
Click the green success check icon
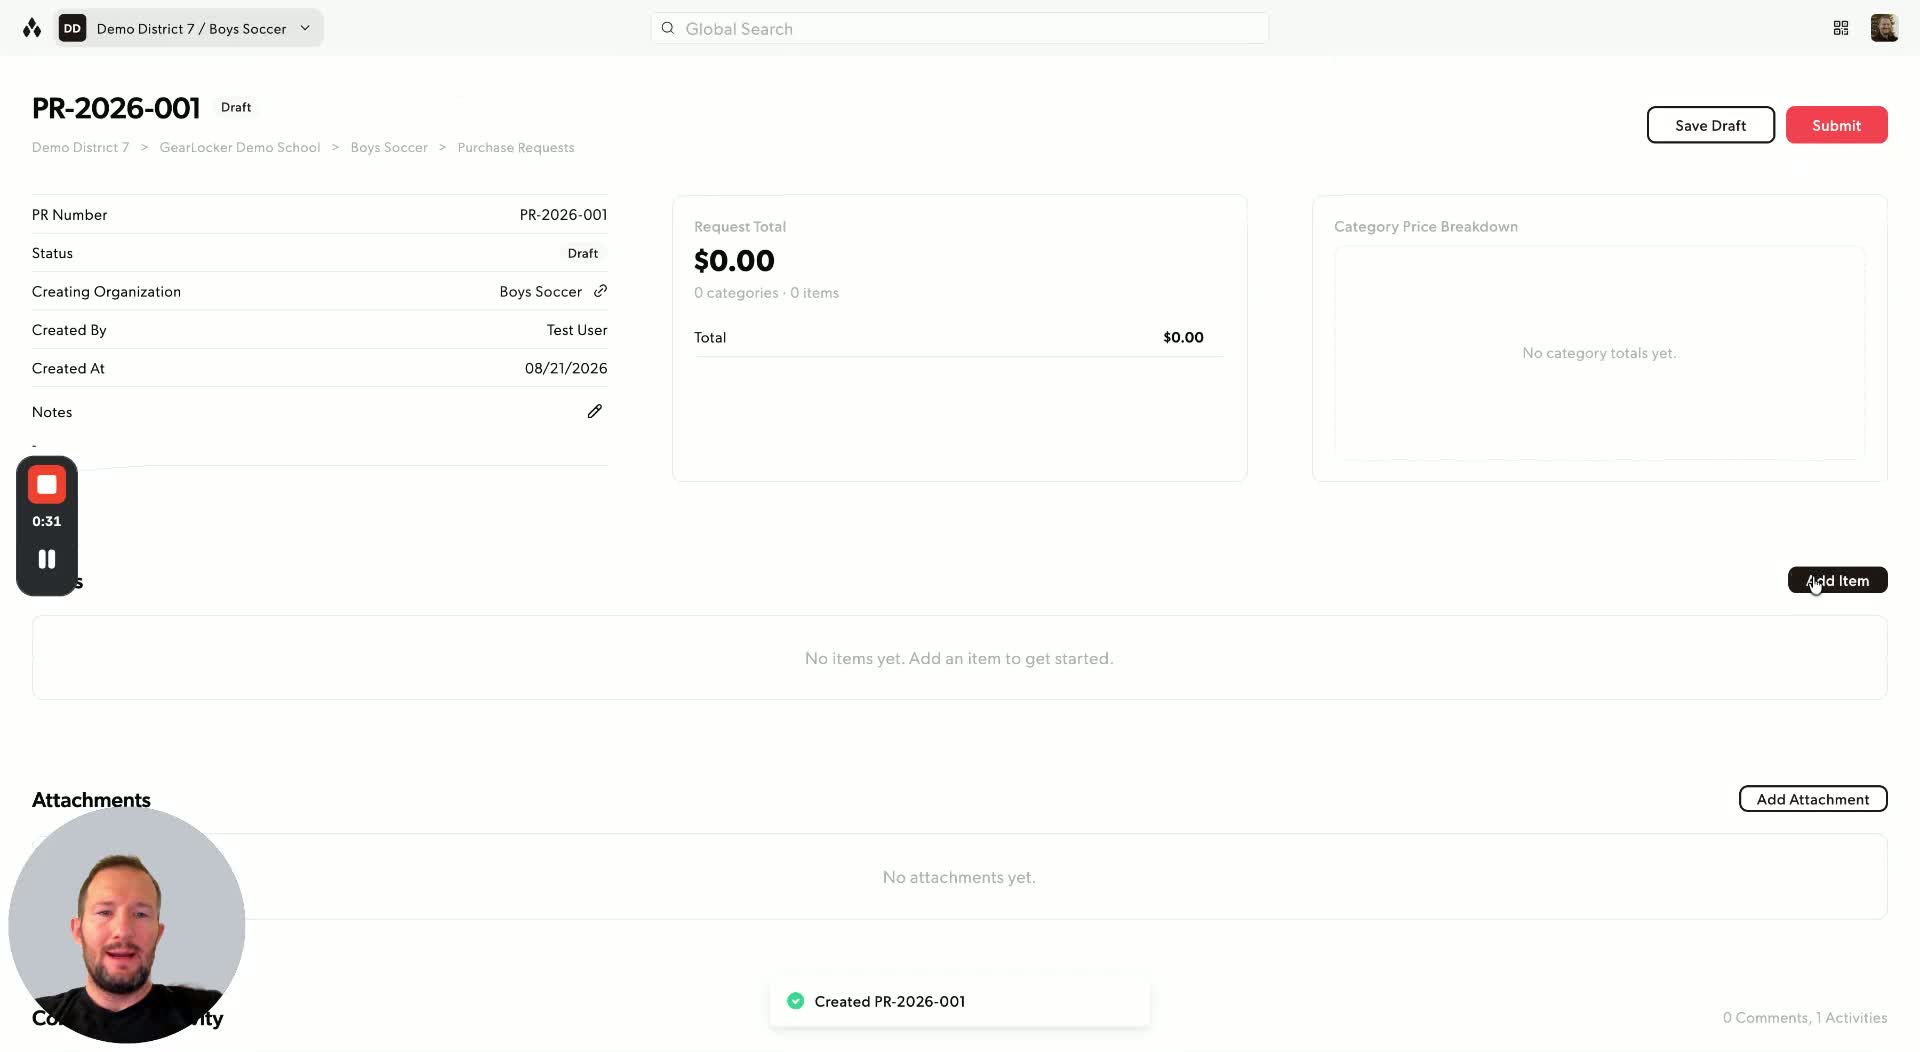pyautogui.click(x=796, y=1001)
